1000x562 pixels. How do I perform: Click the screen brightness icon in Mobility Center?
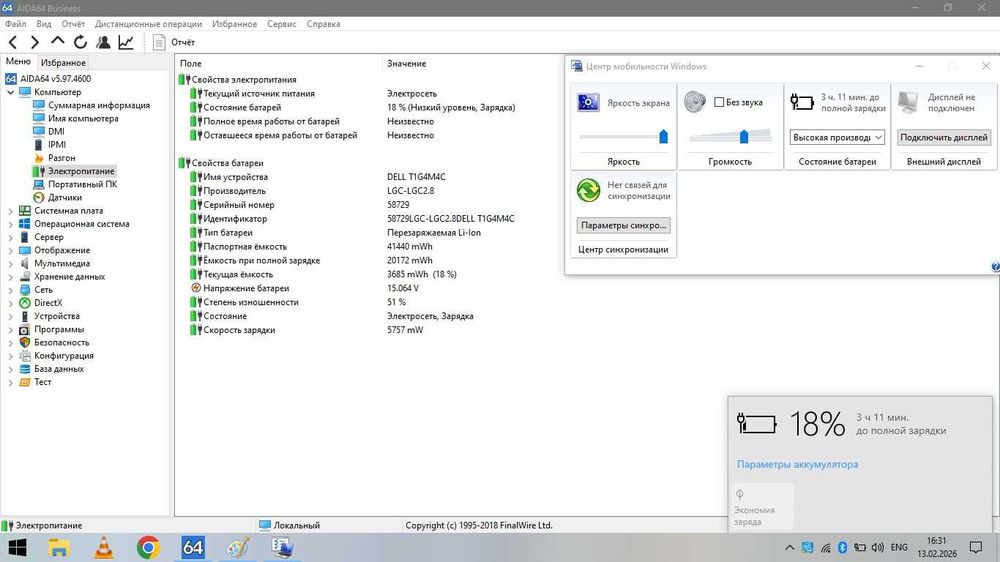(588, 102)
